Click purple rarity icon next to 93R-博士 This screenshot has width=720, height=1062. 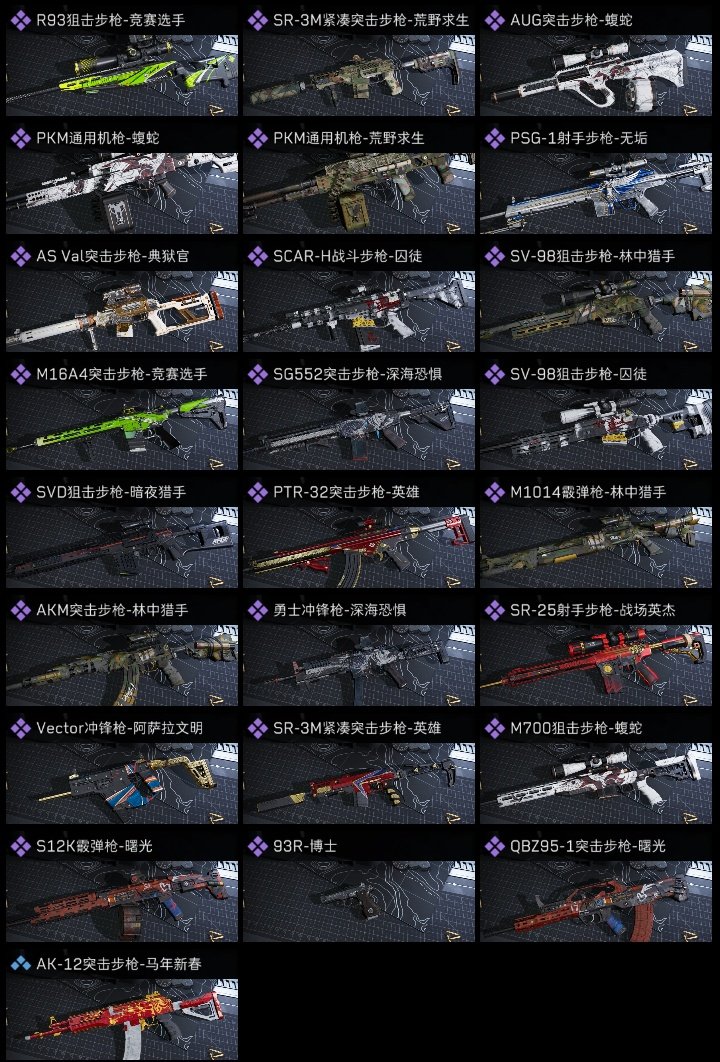(258, 846)
